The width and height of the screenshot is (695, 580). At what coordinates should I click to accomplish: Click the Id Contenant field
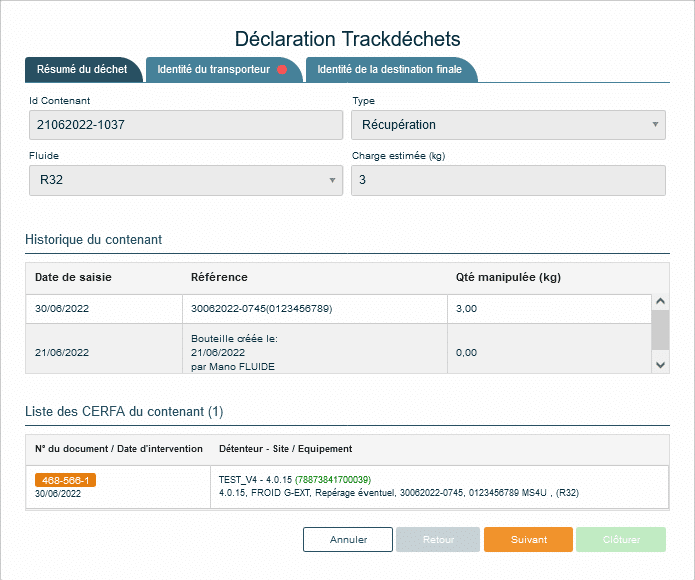(x=185, y=125)
